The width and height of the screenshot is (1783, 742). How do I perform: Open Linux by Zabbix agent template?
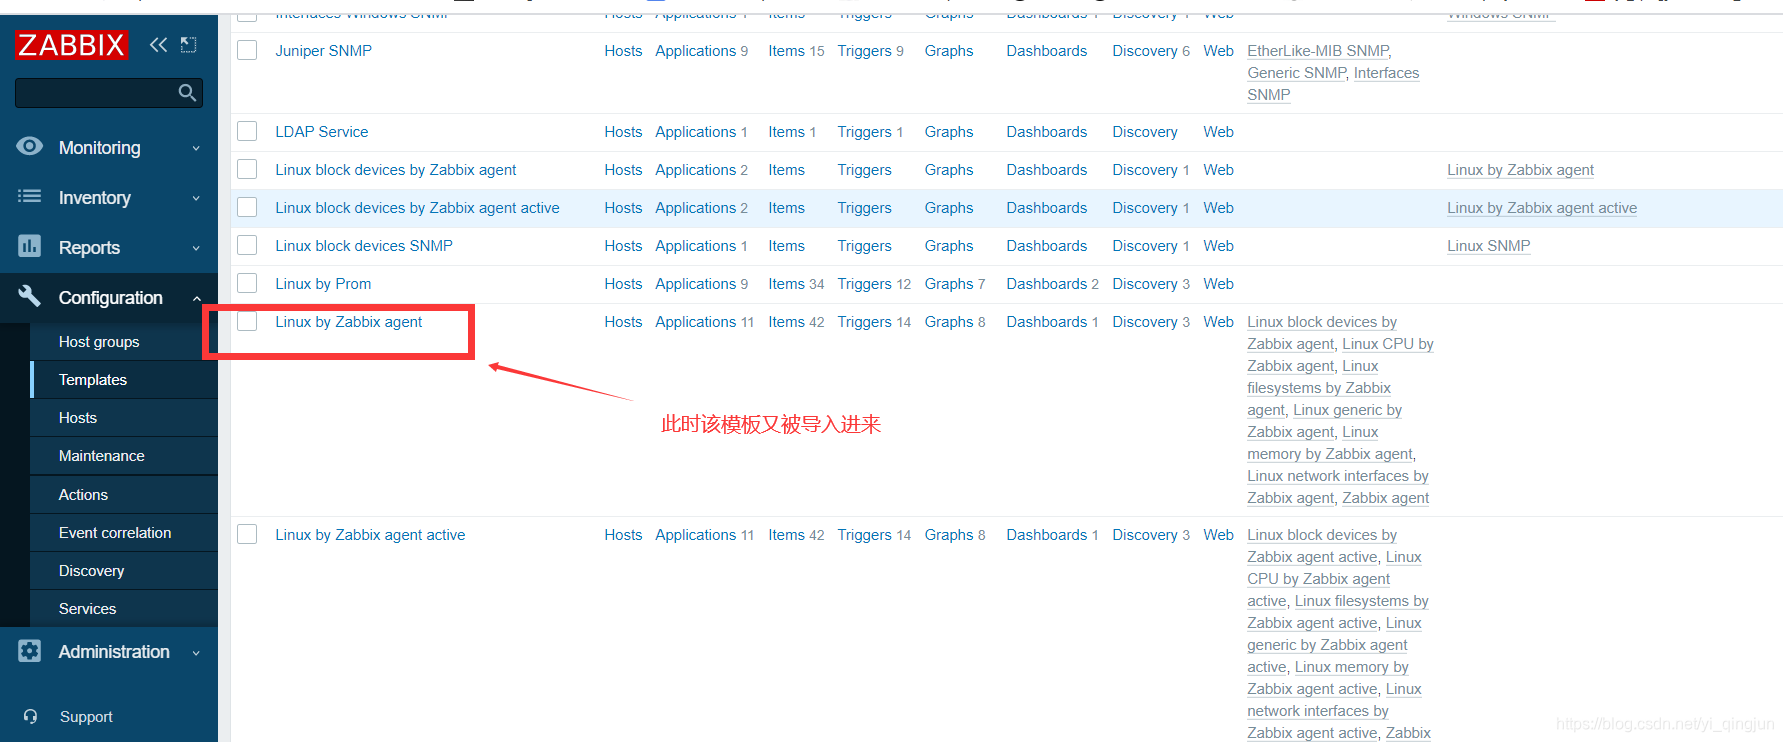coord(349,322)
